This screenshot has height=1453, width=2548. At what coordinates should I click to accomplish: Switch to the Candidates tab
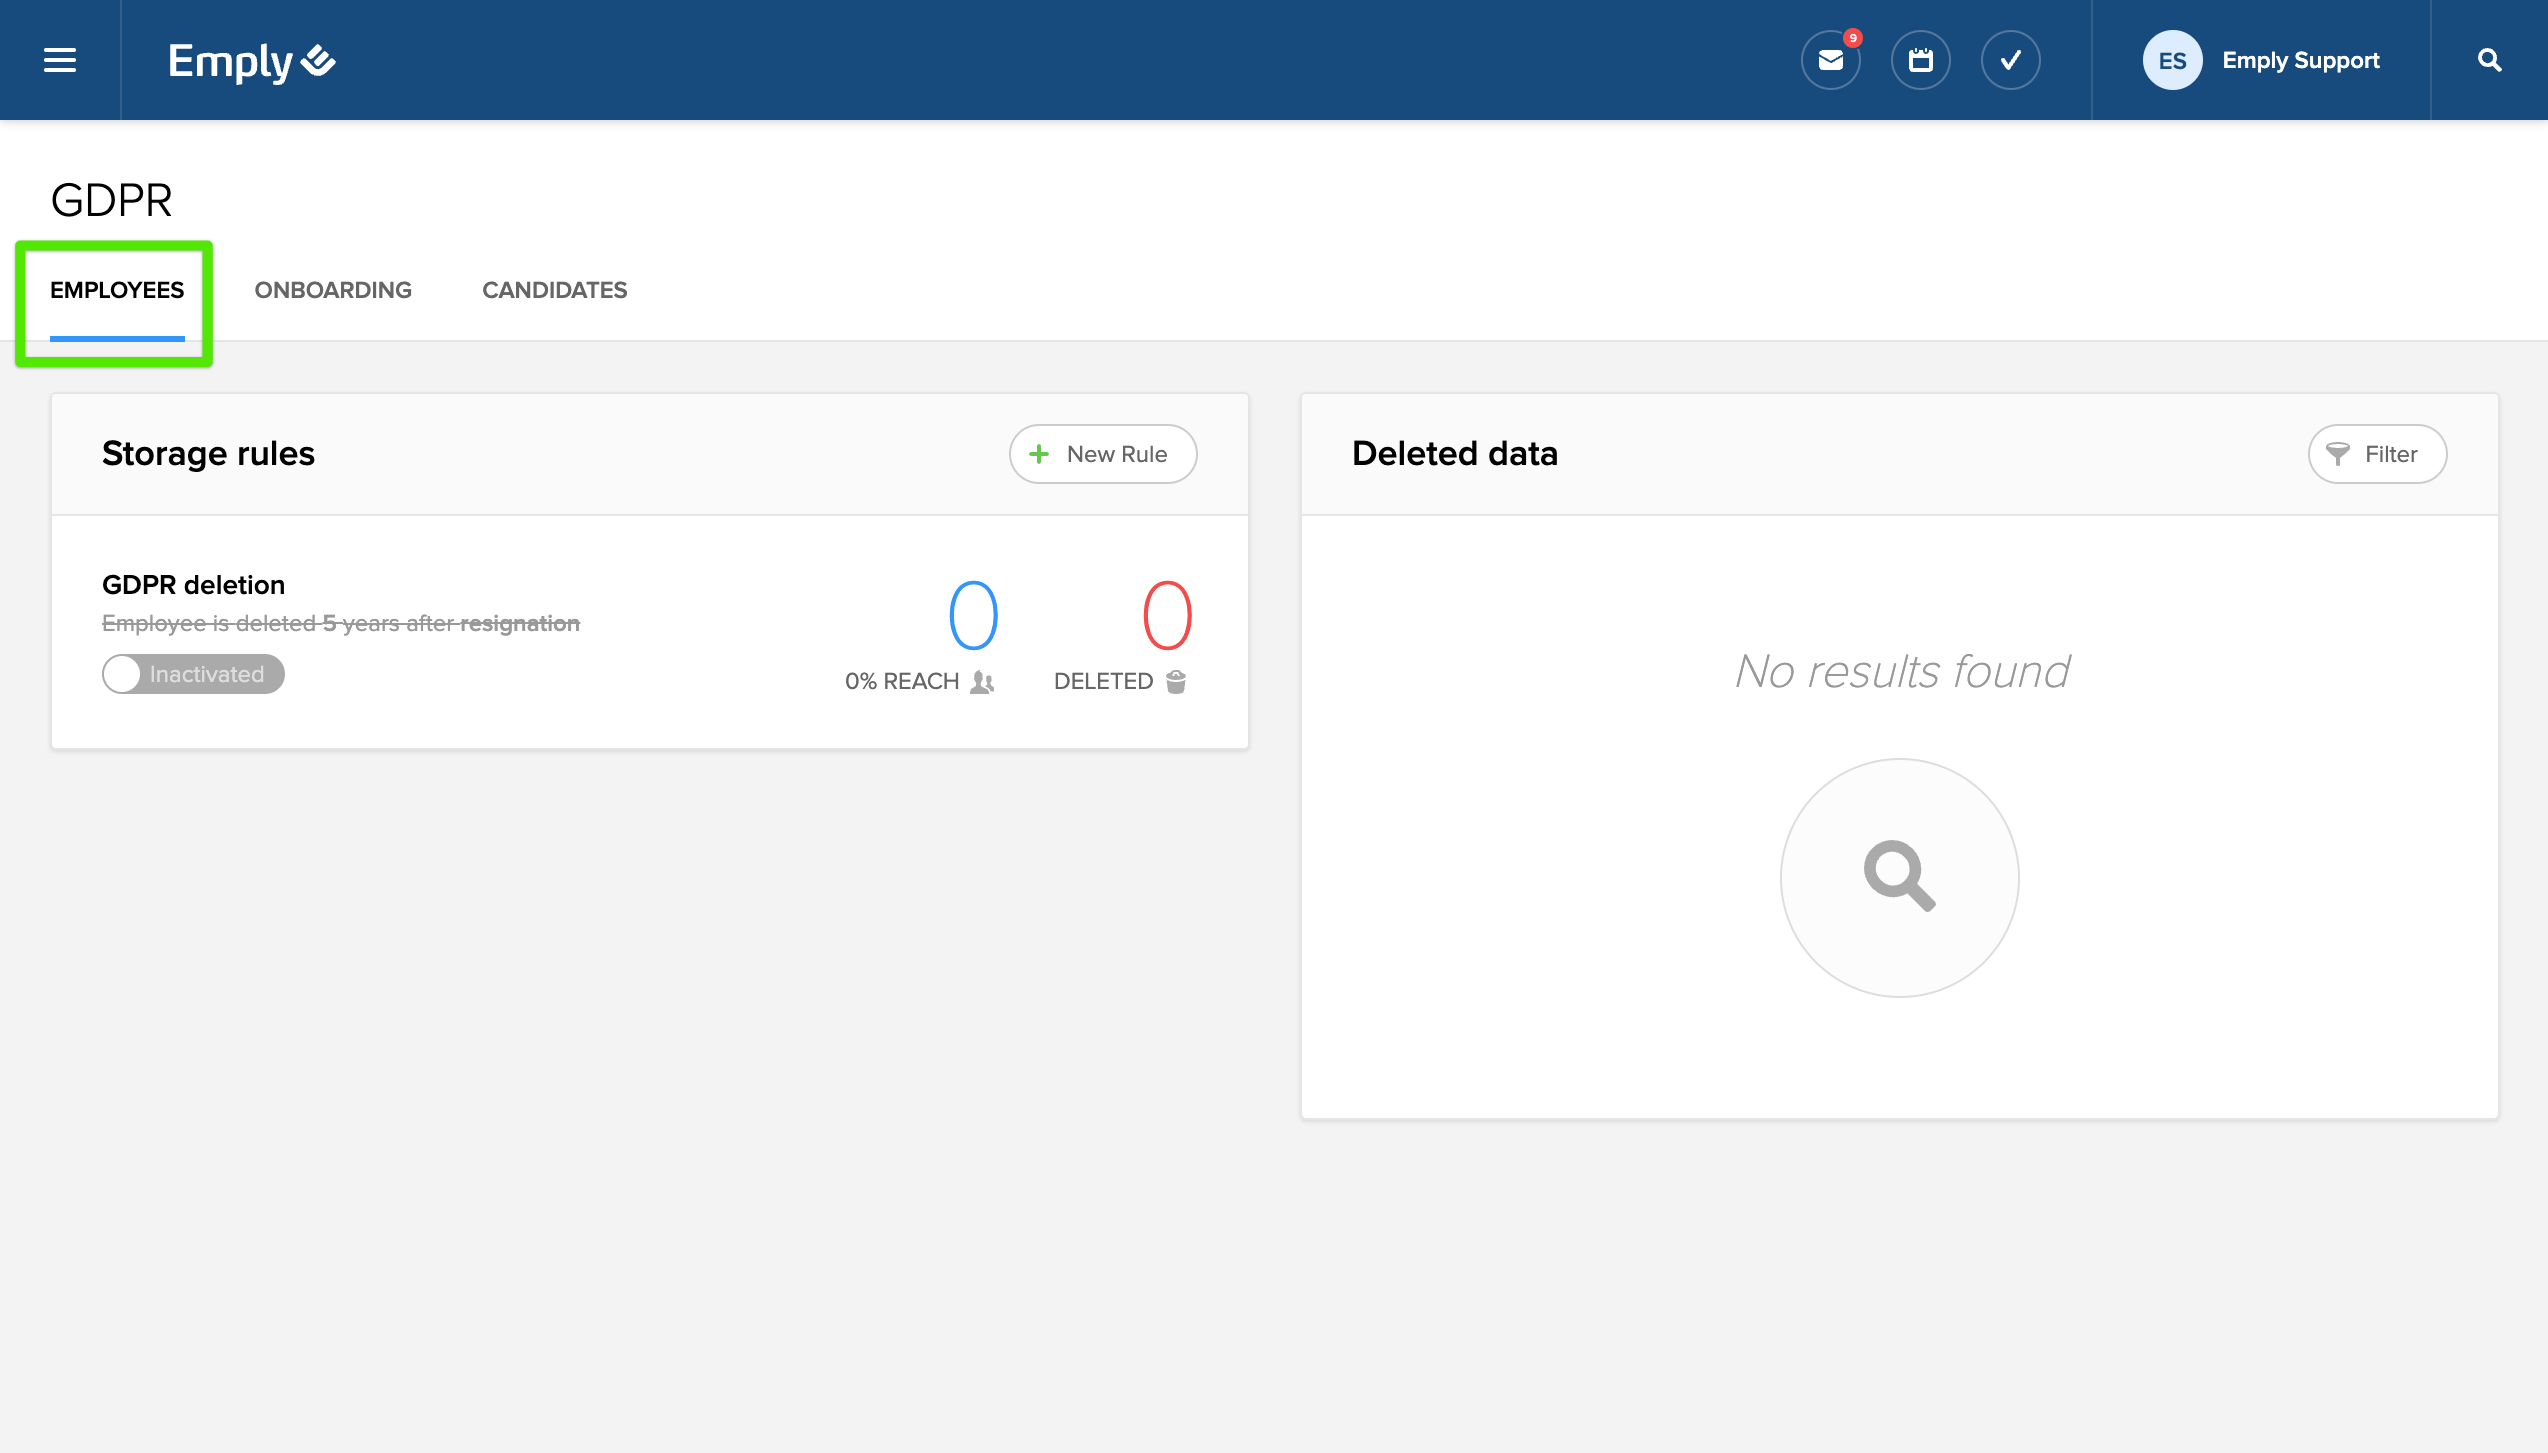tap(554, 290)
